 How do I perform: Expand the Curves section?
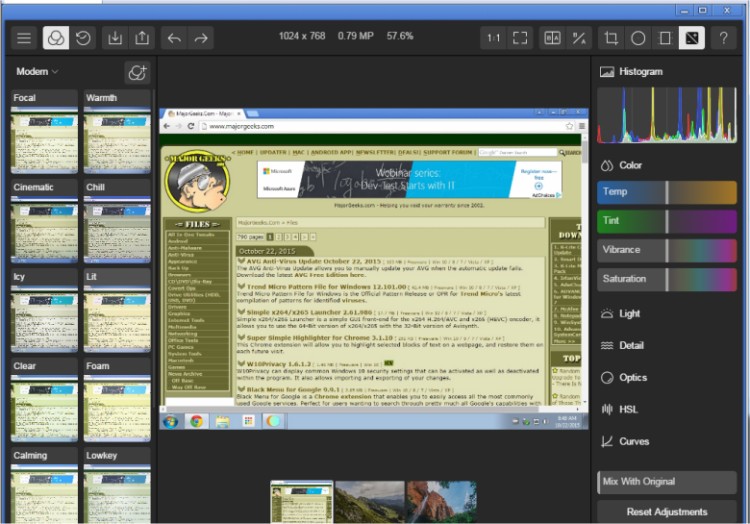[625, 442]
